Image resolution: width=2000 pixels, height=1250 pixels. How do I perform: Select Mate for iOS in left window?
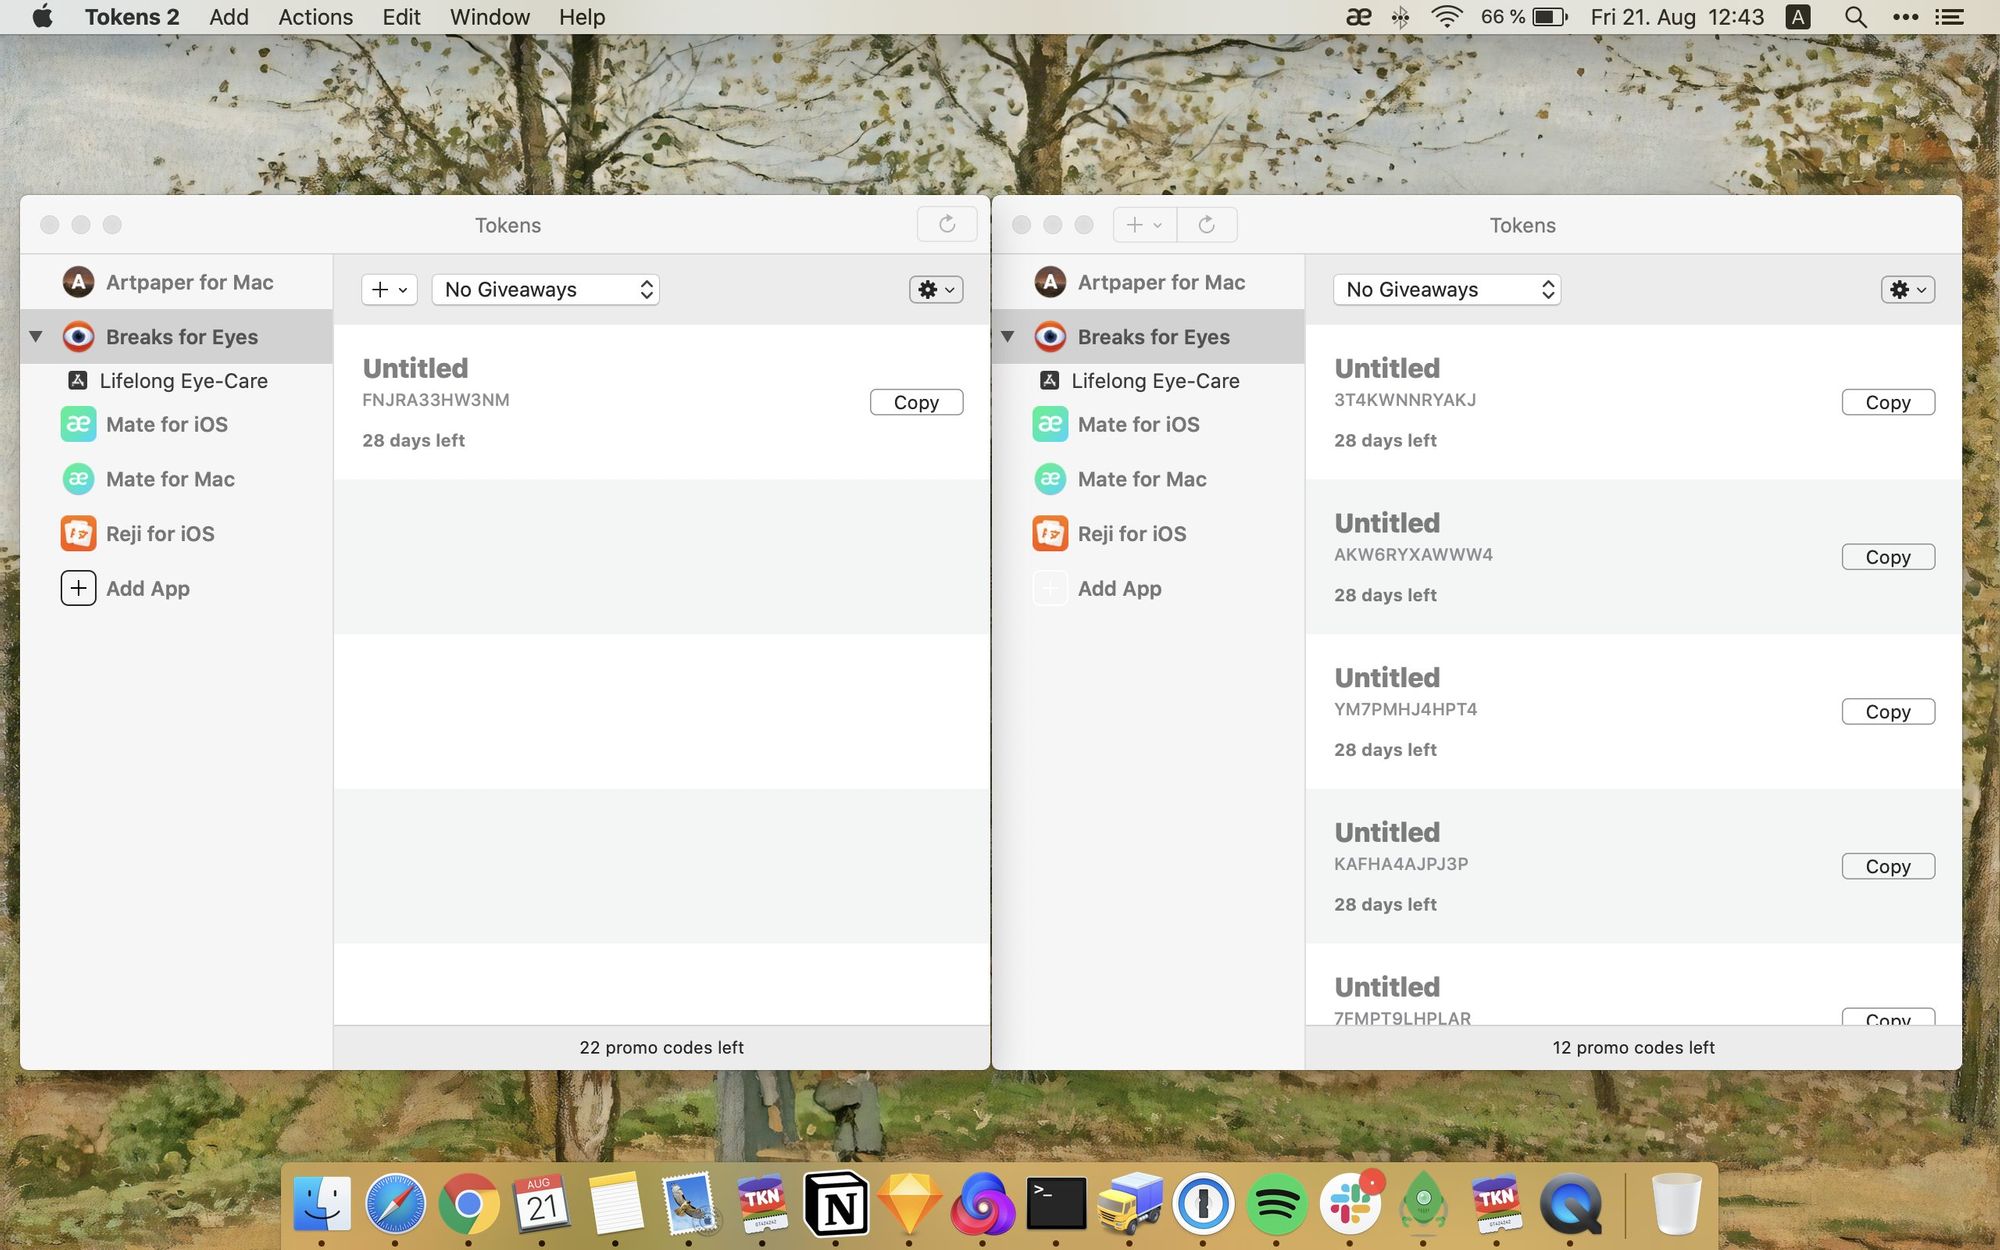(x=176, y=424)
